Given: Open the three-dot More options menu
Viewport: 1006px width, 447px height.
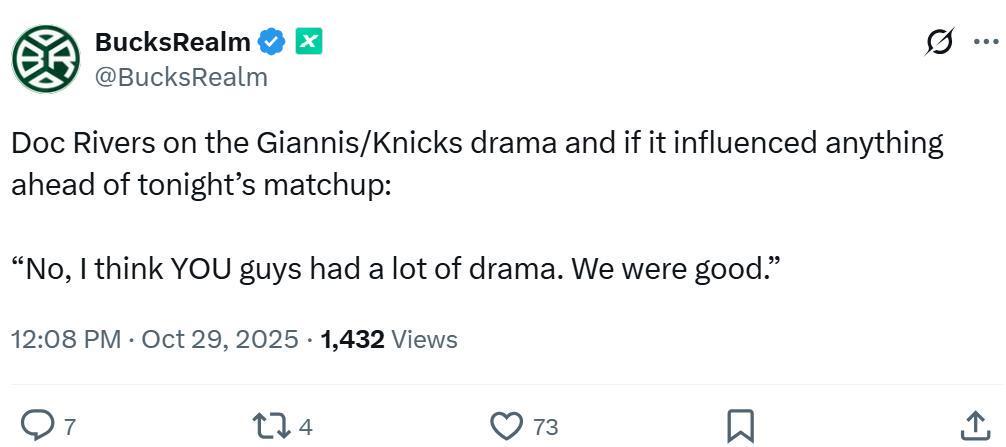Looking at the screenshot, I should 985,42.
